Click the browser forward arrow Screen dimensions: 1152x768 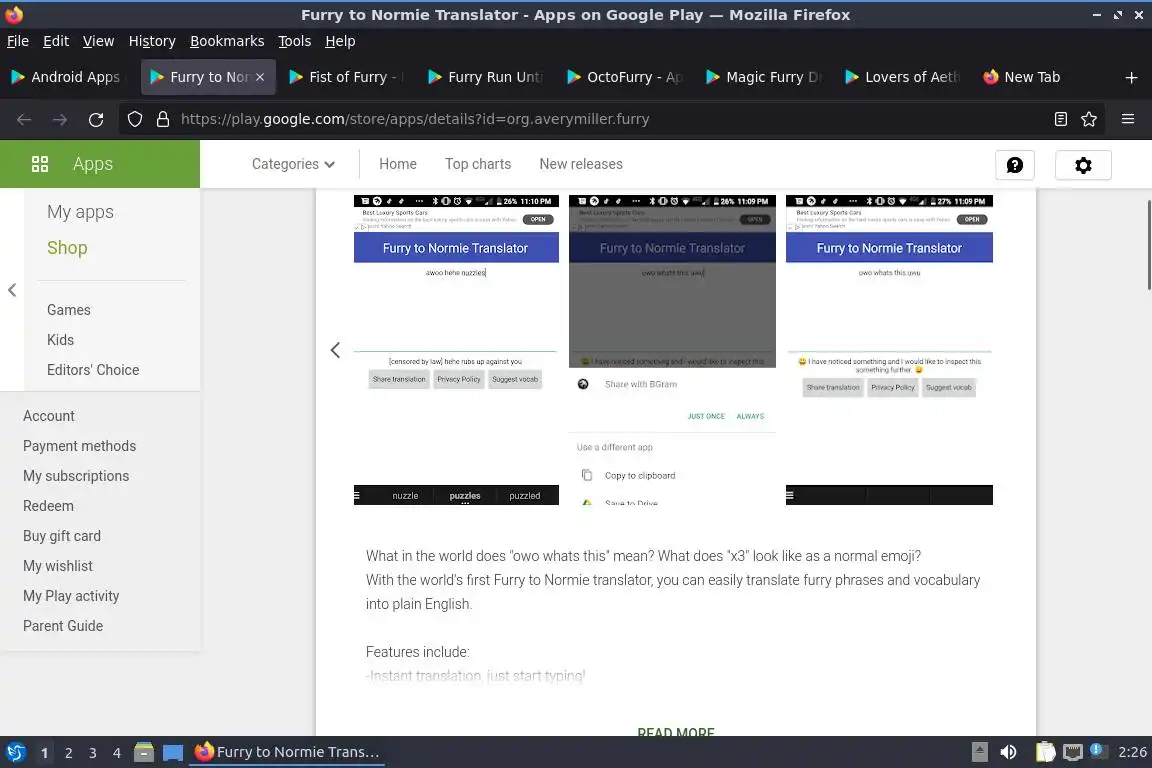click(x=60, y=119)
